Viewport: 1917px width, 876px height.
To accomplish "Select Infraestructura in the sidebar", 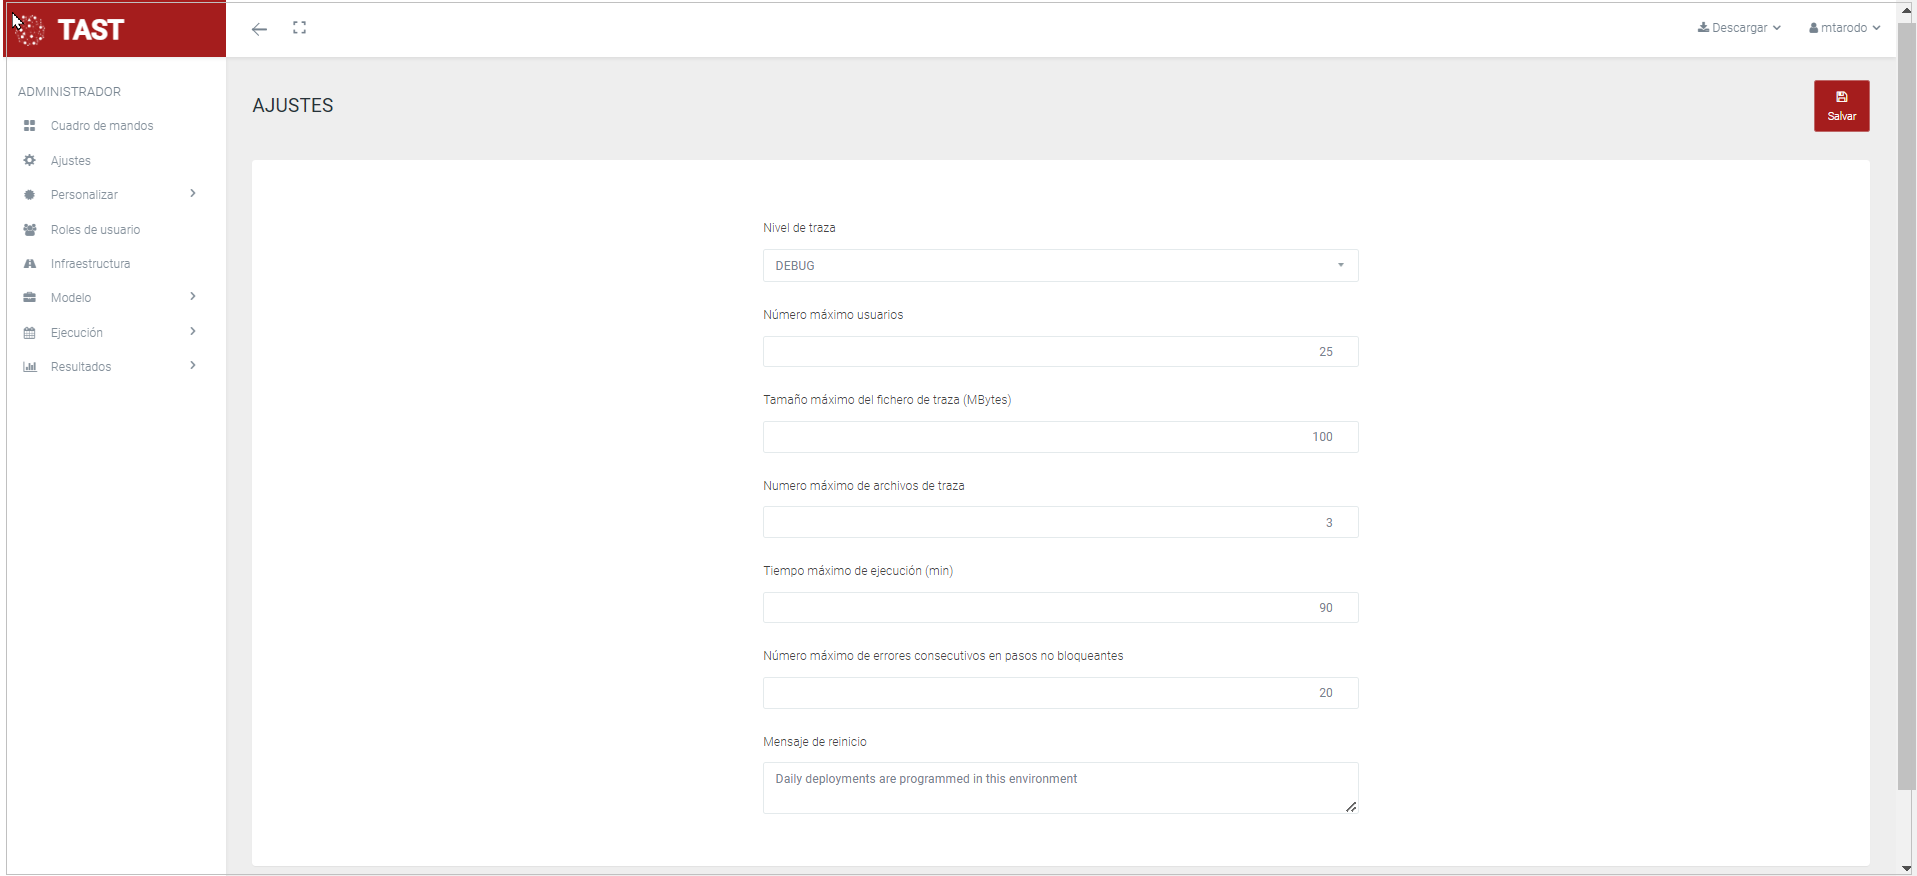I will [90, 264].
